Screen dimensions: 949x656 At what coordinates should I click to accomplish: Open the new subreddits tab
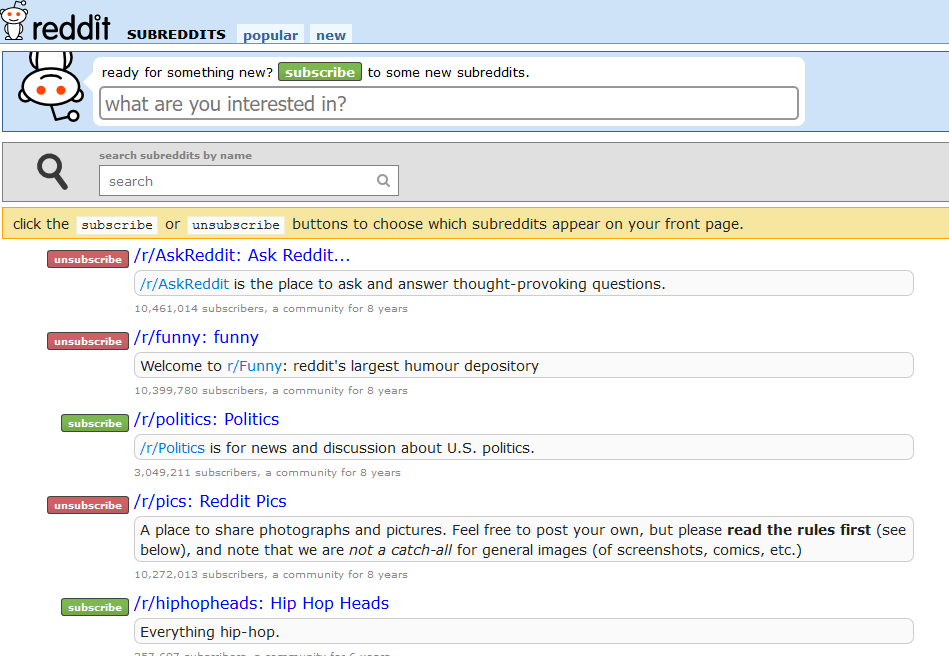click(x=330, y=35)
